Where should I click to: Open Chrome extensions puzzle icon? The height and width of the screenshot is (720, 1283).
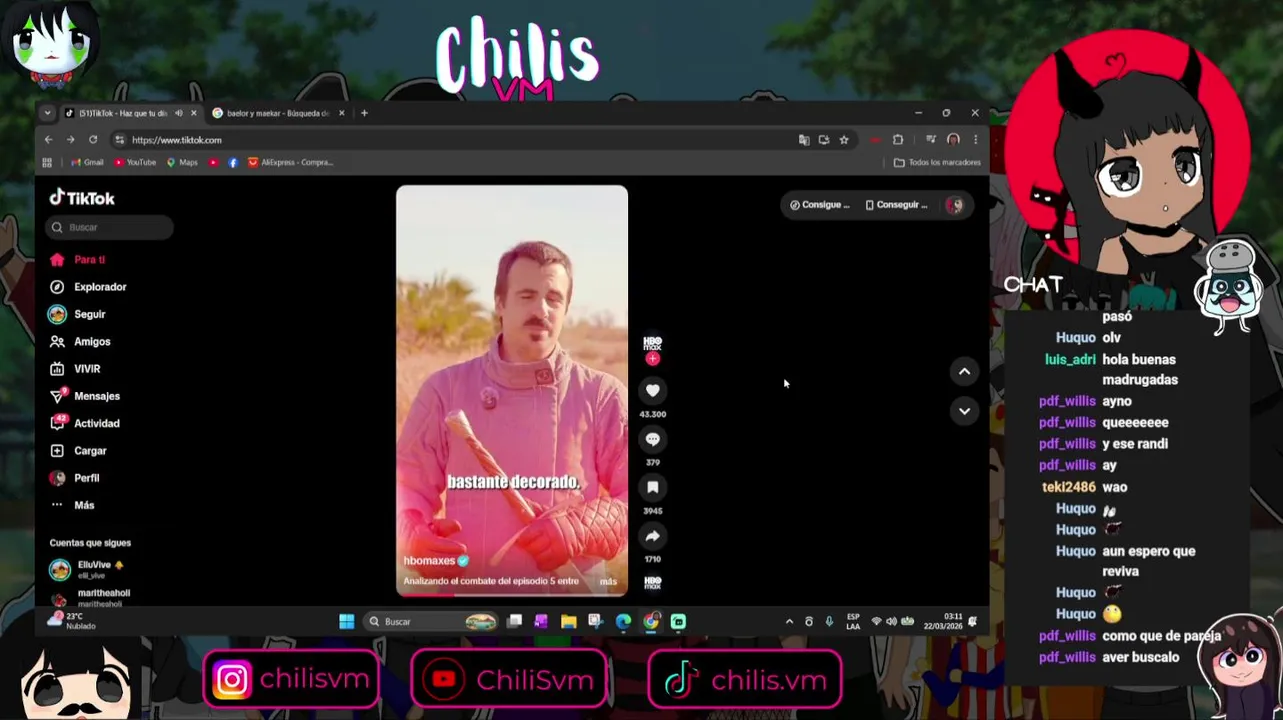898,140
